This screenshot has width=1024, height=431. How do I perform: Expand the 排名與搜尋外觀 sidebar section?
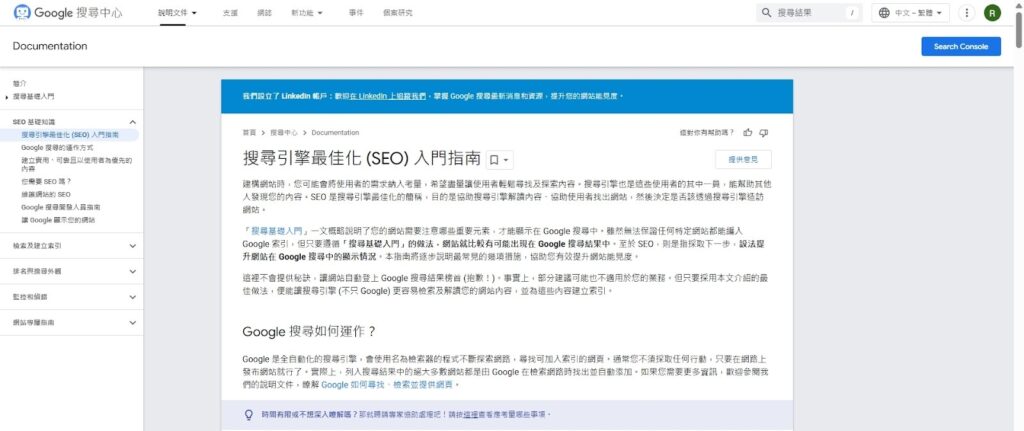pos(133,270)
